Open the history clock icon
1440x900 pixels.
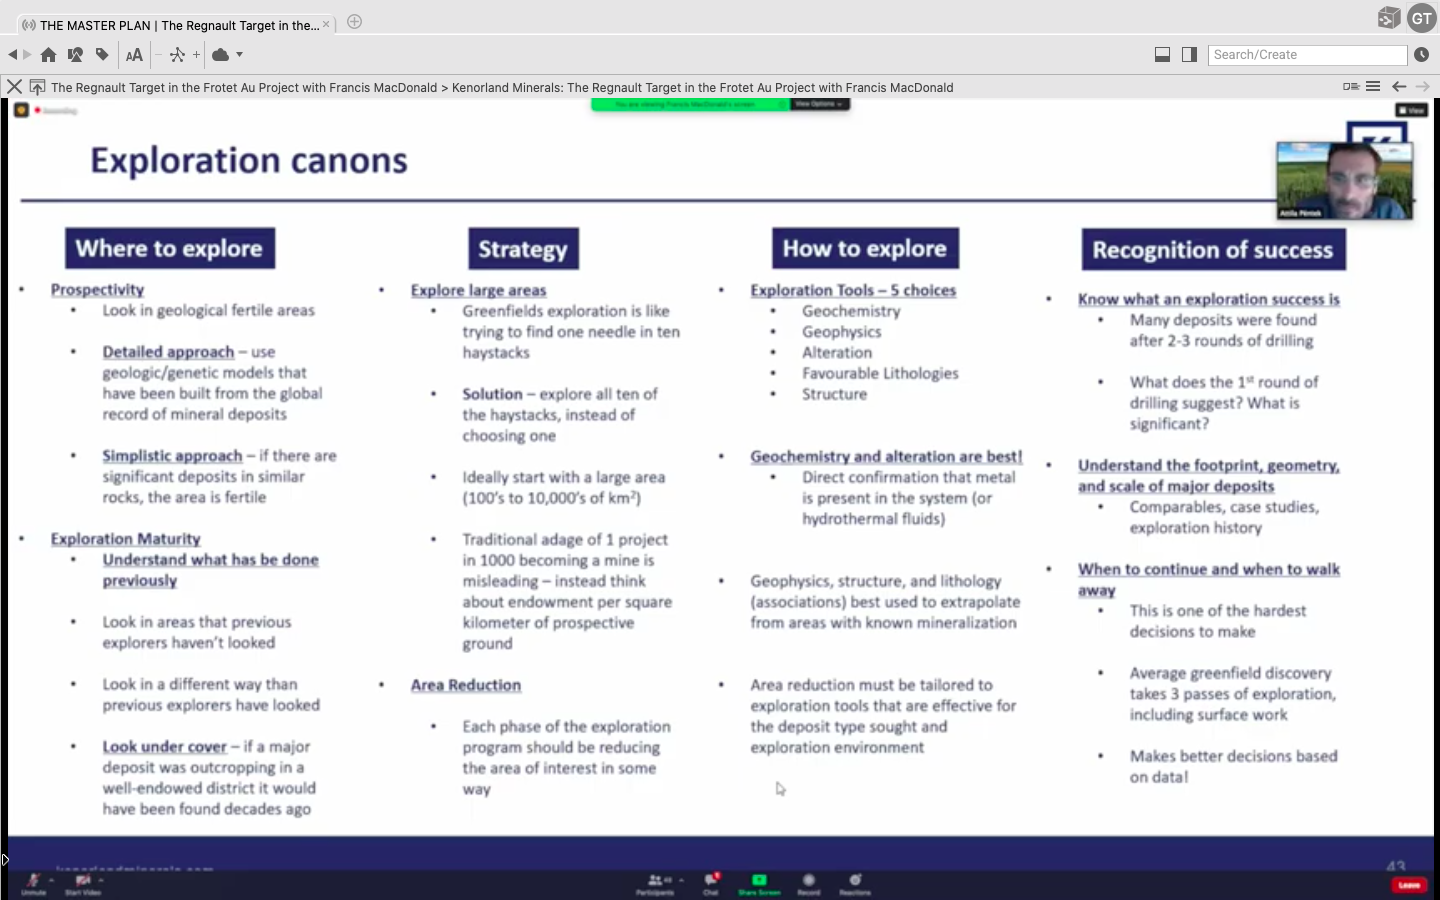1422,55
